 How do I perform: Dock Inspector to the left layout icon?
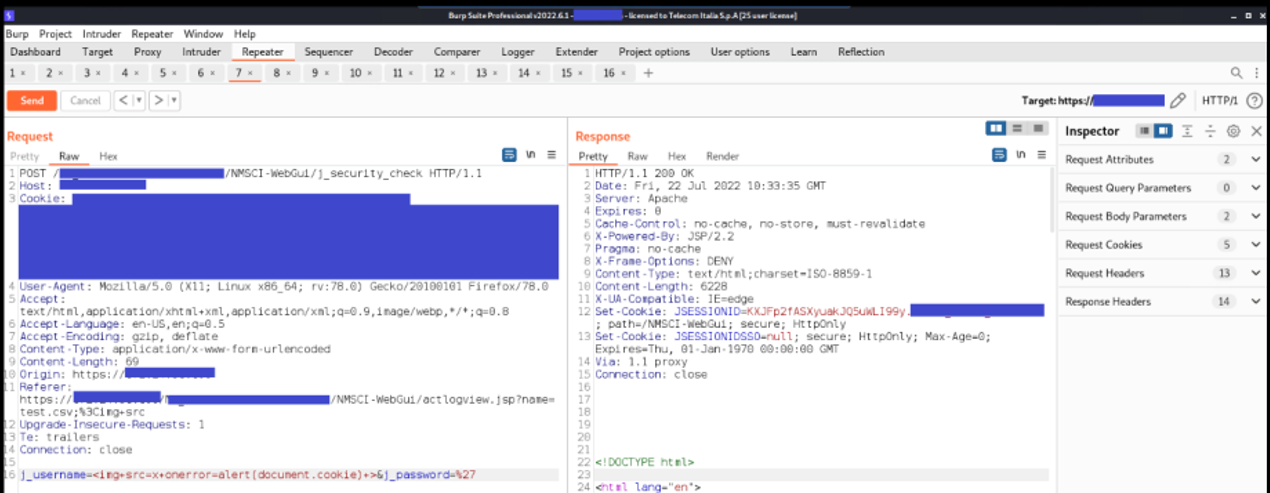click(1144, 131)
